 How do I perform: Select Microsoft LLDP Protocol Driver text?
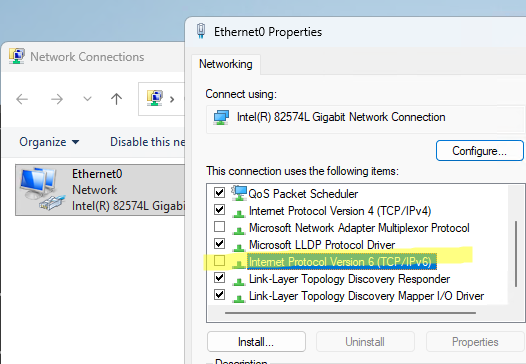tap(322, 245)
